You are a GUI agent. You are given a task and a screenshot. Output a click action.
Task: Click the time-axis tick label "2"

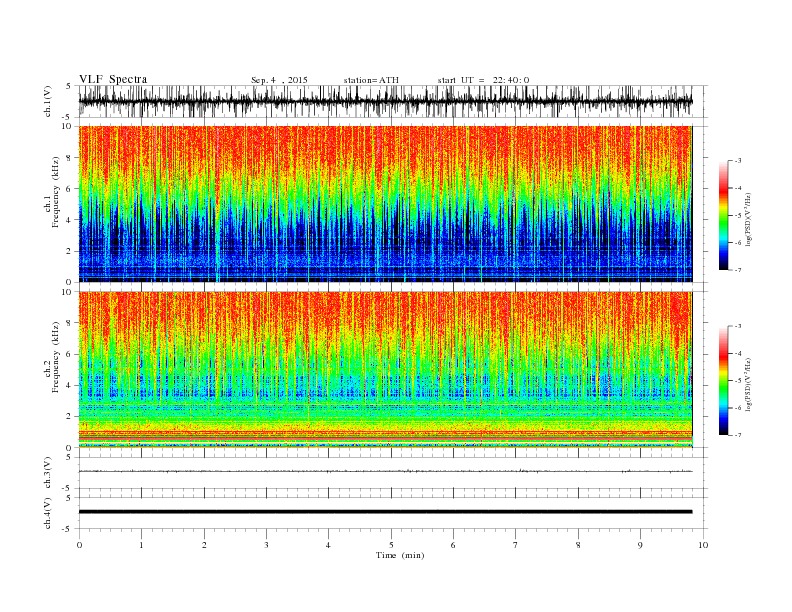pos(204,545)
